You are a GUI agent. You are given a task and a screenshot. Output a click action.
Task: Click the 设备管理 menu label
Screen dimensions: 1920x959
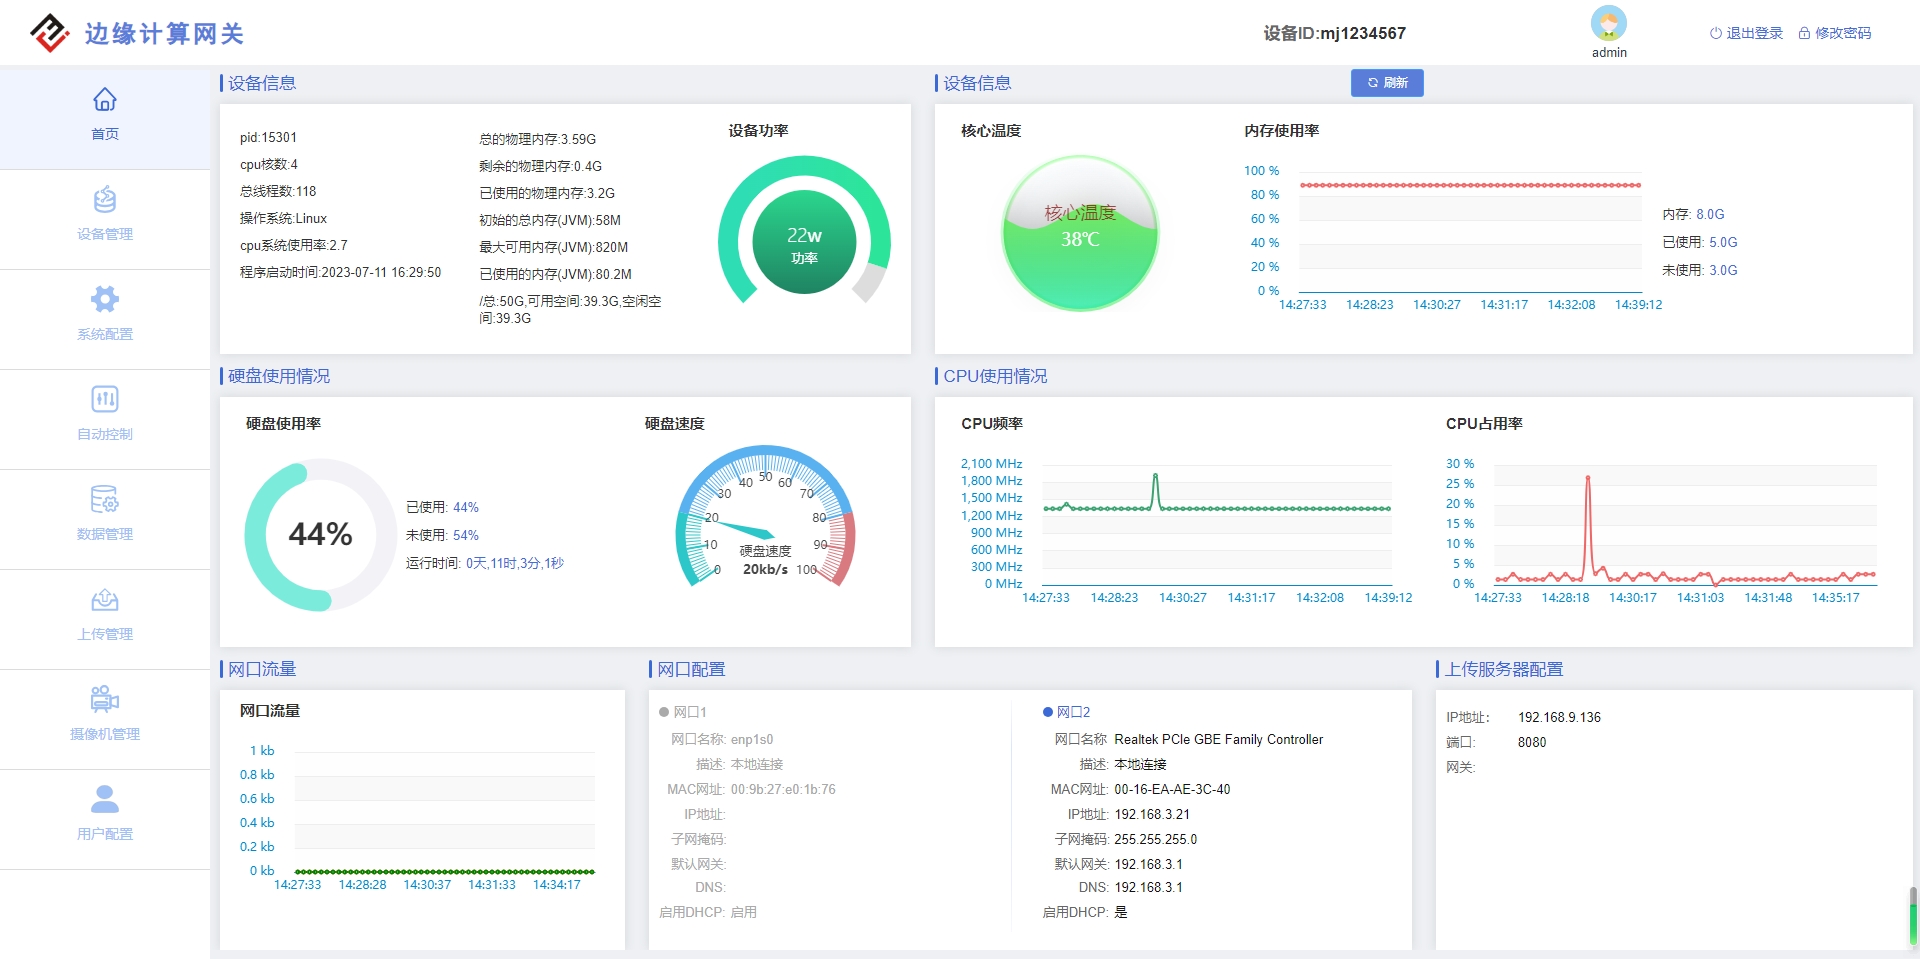[105, 234]
